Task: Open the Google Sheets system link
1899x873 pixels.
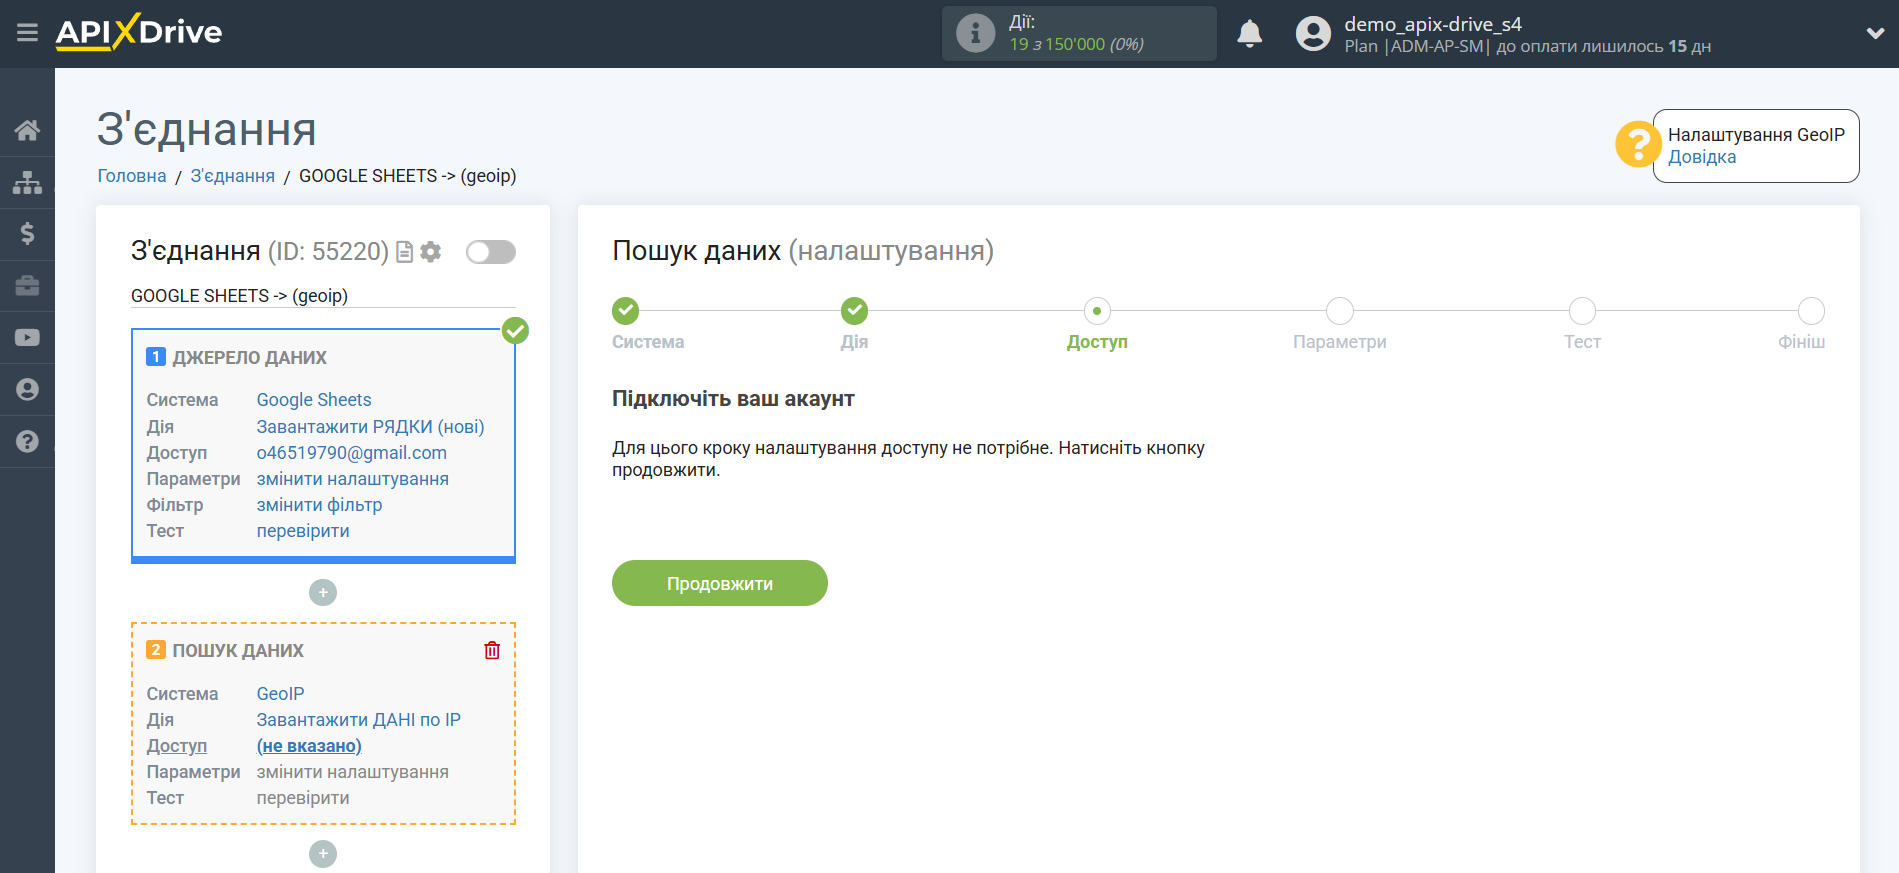Action: click(x=313, y=400)
